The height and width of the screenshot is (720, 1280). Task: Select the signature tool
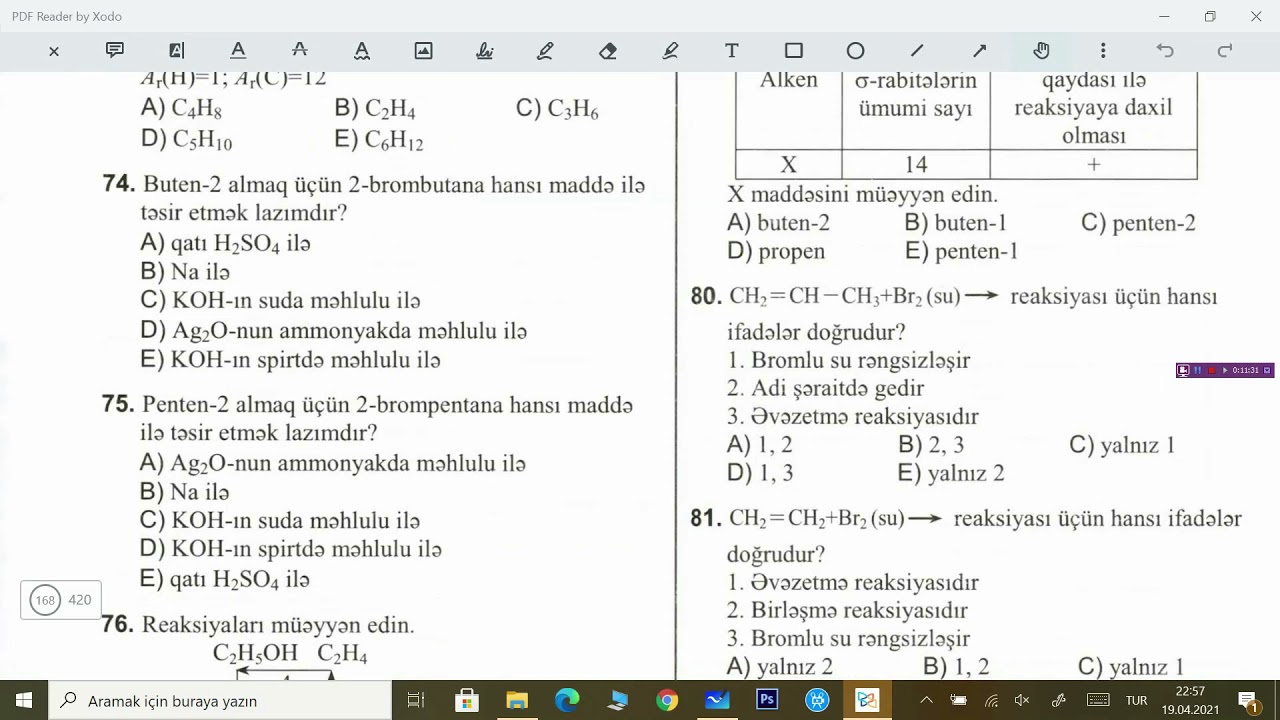tap(485, 50)
